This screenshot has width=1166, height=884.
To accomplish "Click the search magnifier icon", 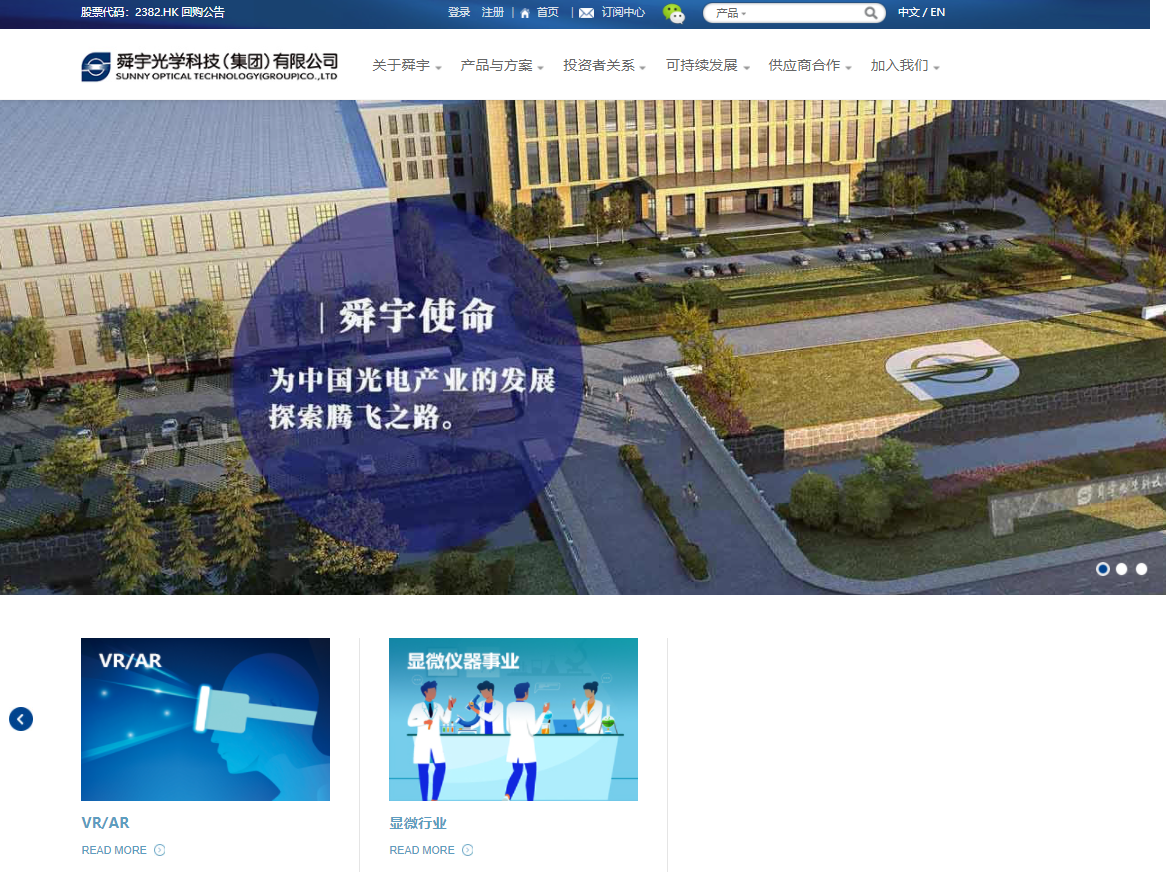I will click(871, 12).
